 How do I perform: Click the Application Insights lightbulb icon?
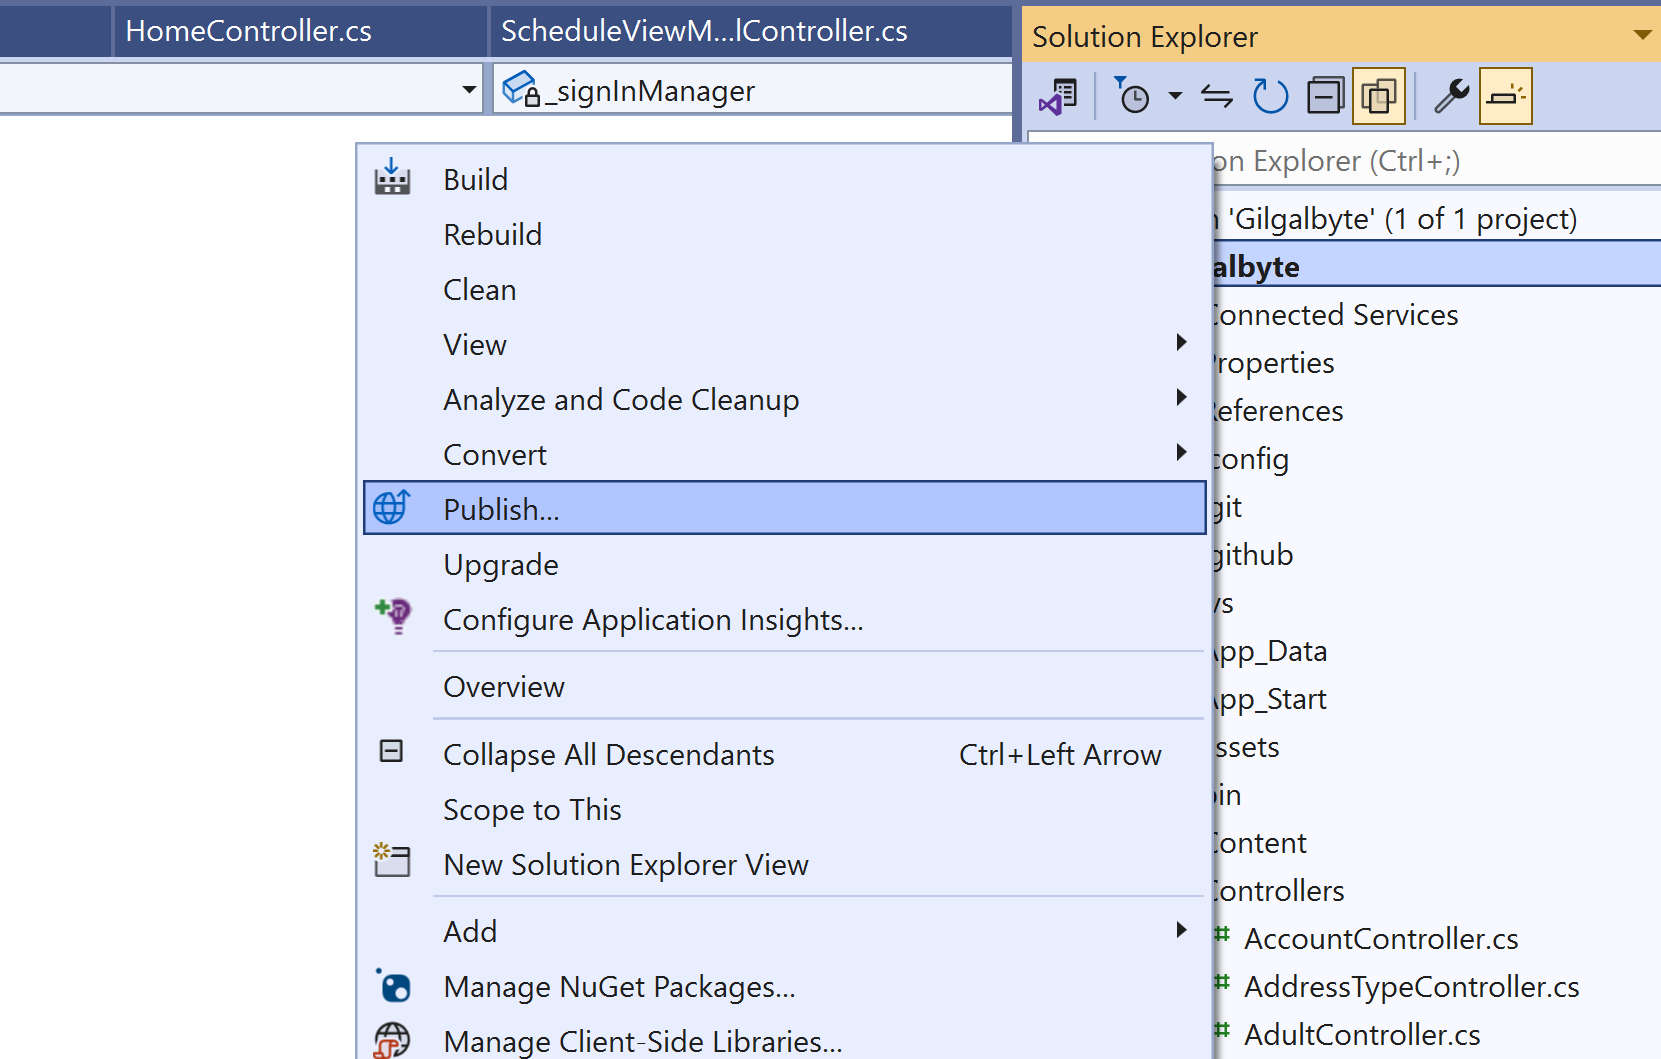click(x=393, y=616)
